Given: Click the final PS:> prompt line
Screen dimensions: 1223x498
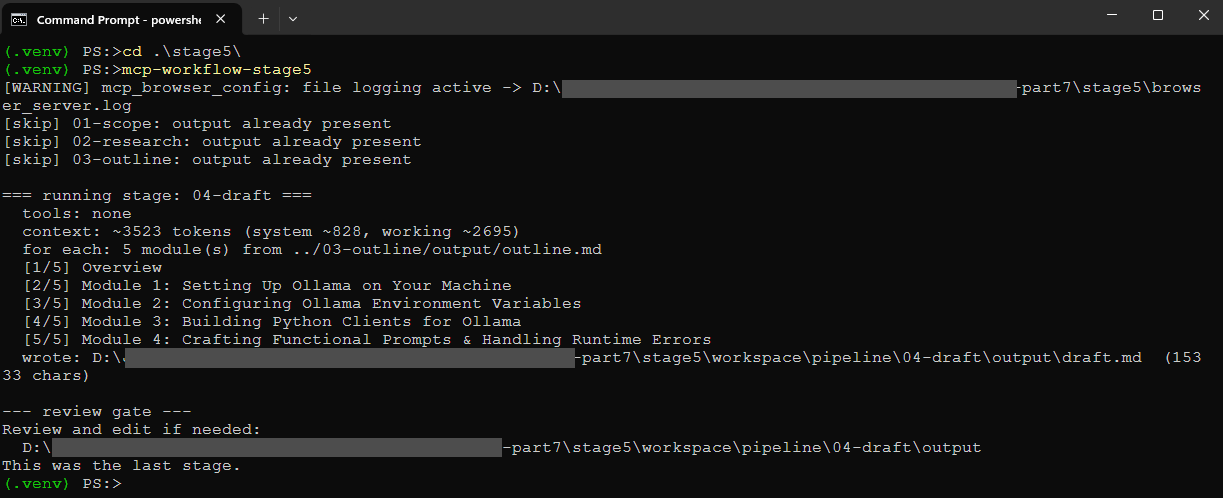Looking at the screenshot, I should pyautogui.click(x=62, y=483).
